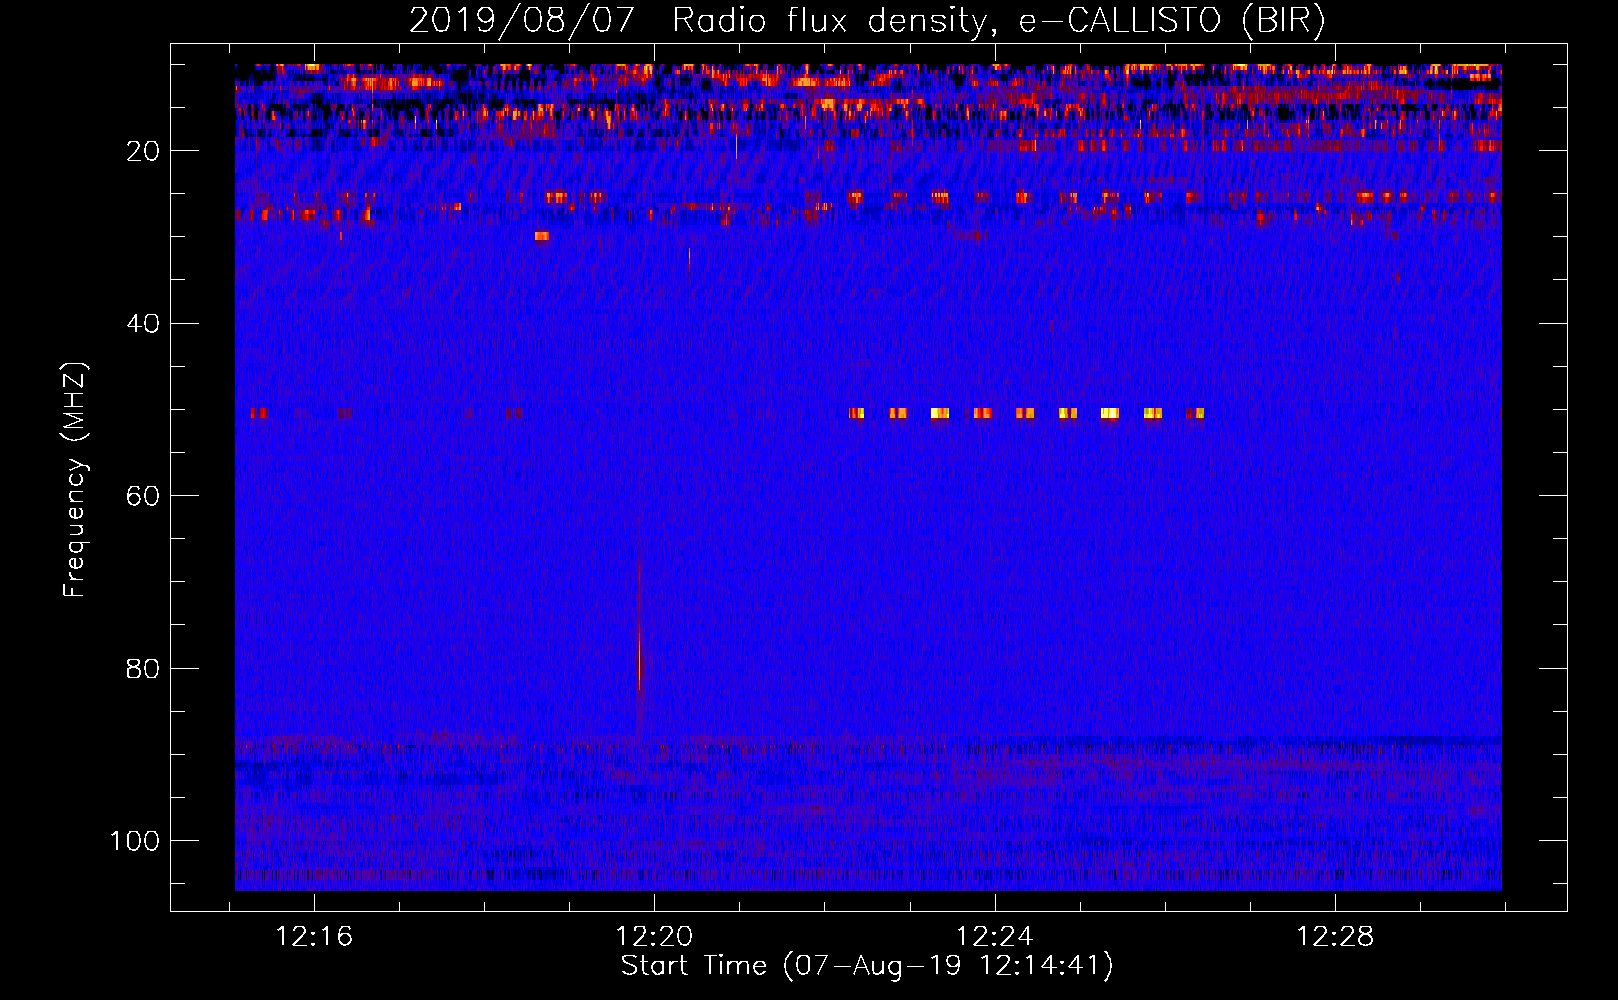
Task: Click the 80 frequency tick label
Action: (x=143, y=669)
